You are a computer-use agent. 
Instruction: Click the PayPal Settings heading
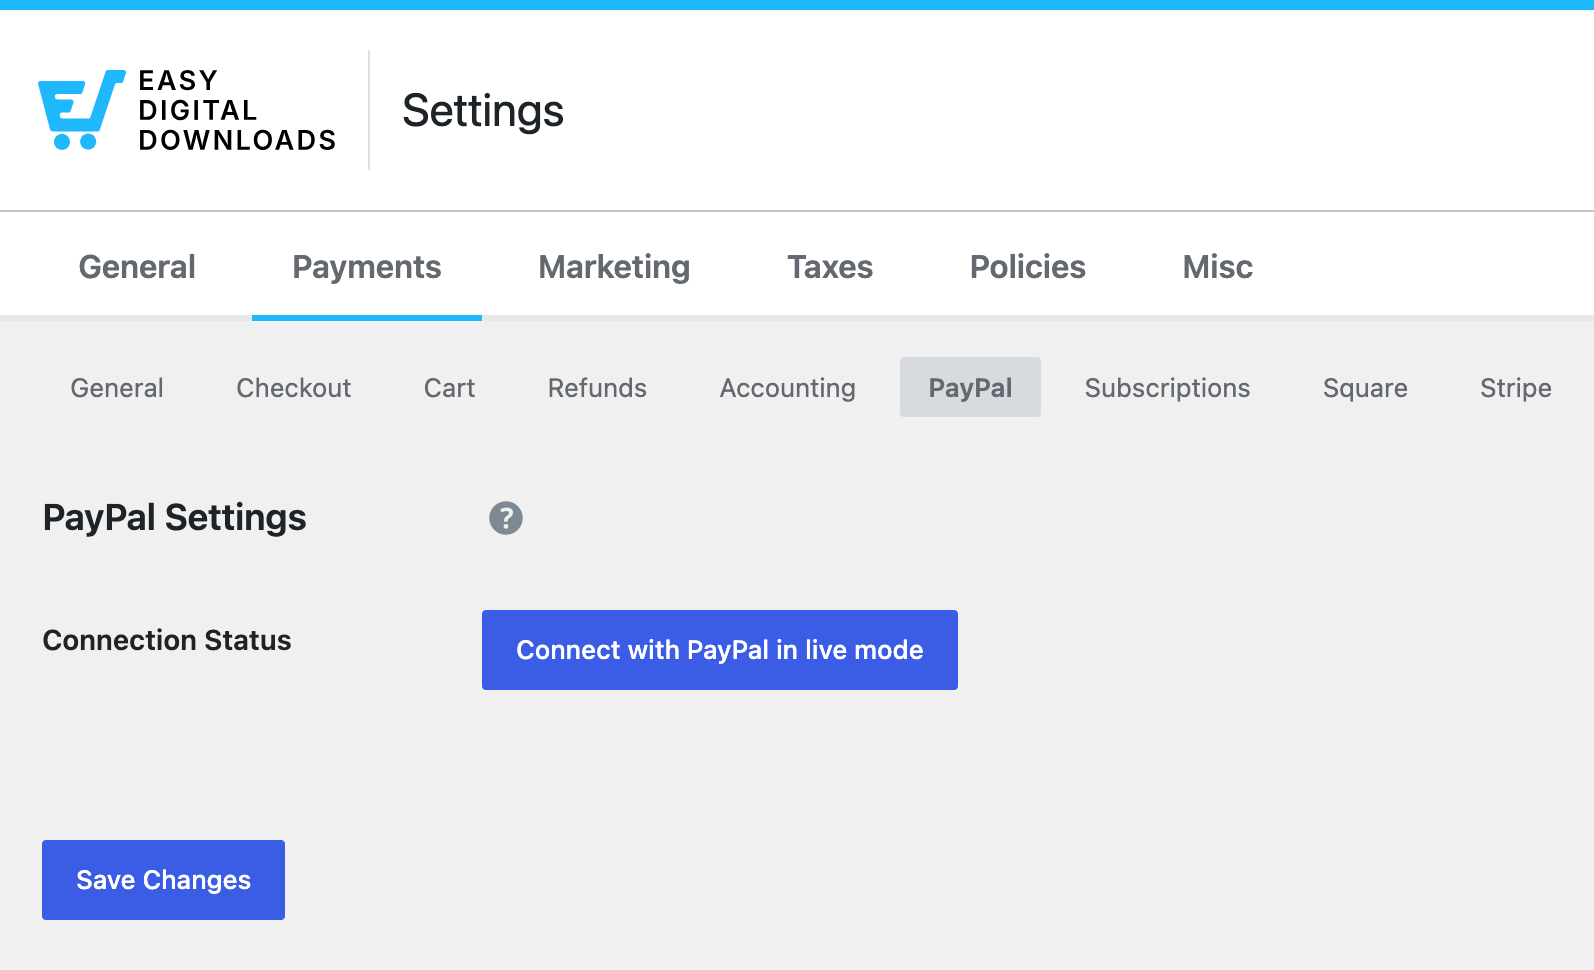(x=174, y=518)
